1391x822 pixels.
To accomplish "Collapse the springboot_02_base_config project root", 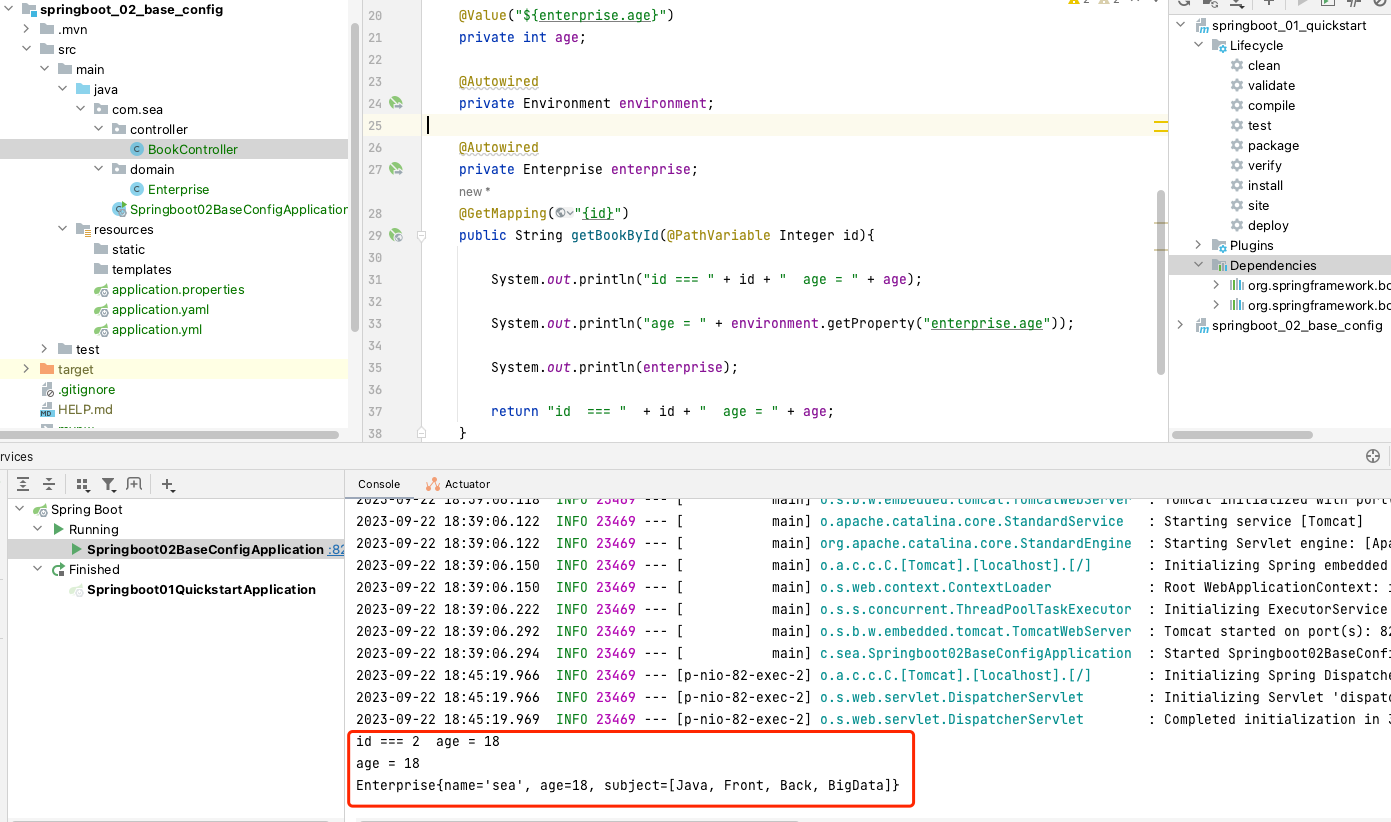I will click(x=8, y=9).
